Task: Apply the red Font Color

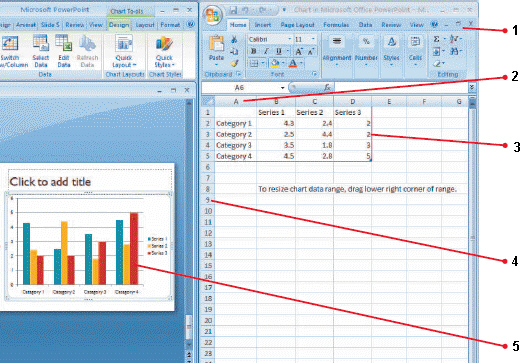Action: coord(293,63)
